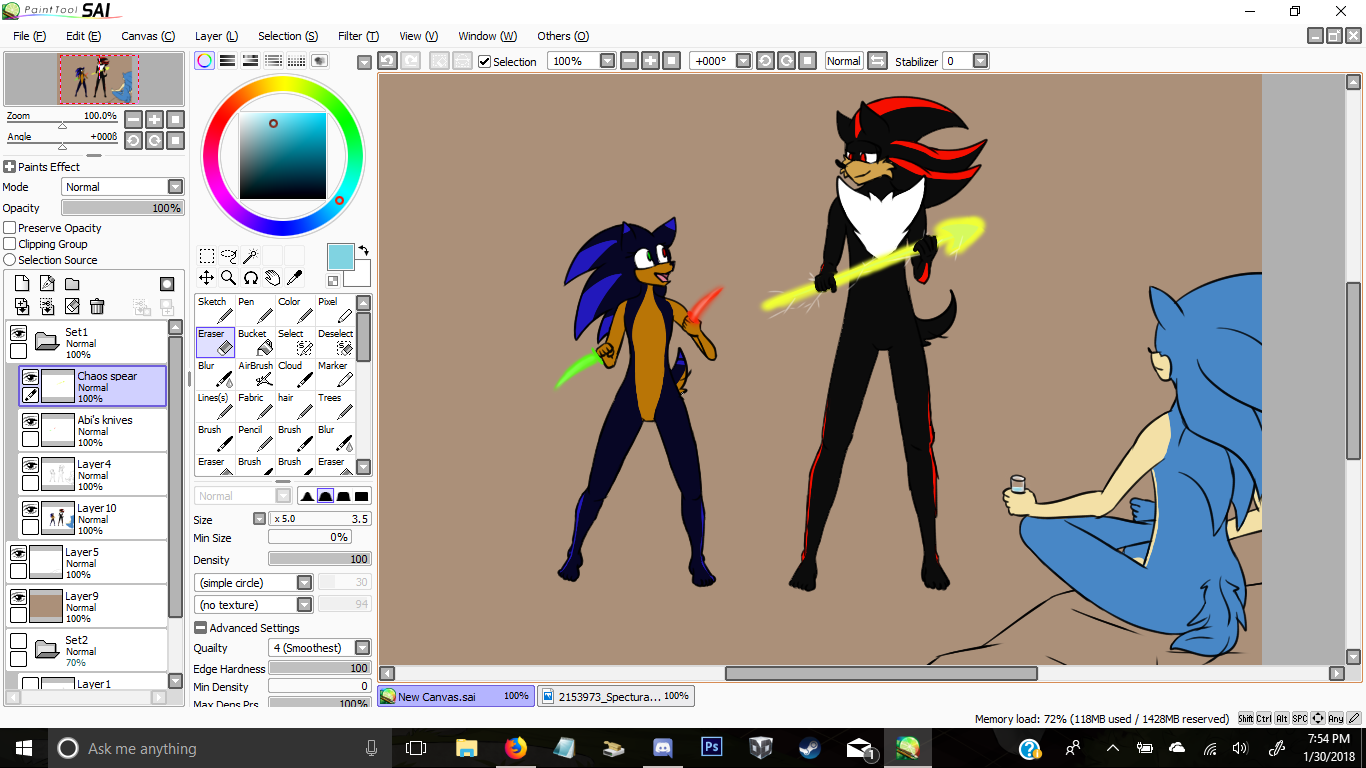Screen dimensions: 1366x768
Task: Select the Trees brush
Action: (x=335, y=406)
